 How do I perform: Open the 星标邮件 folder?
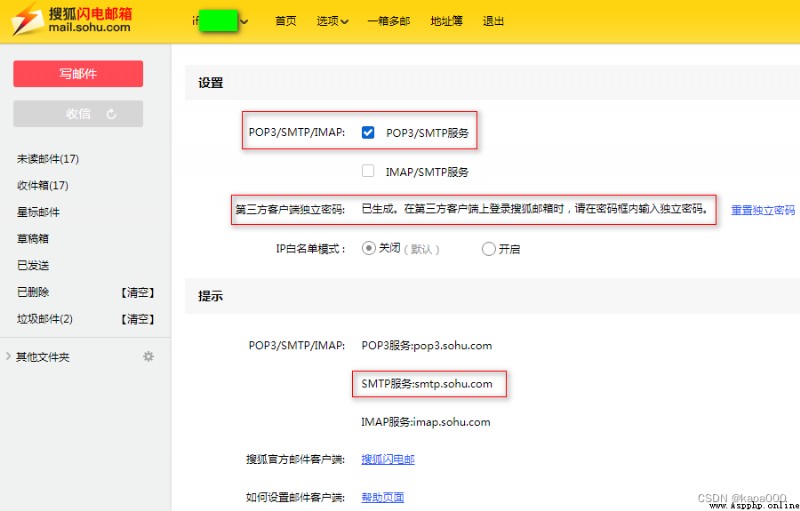38,212
